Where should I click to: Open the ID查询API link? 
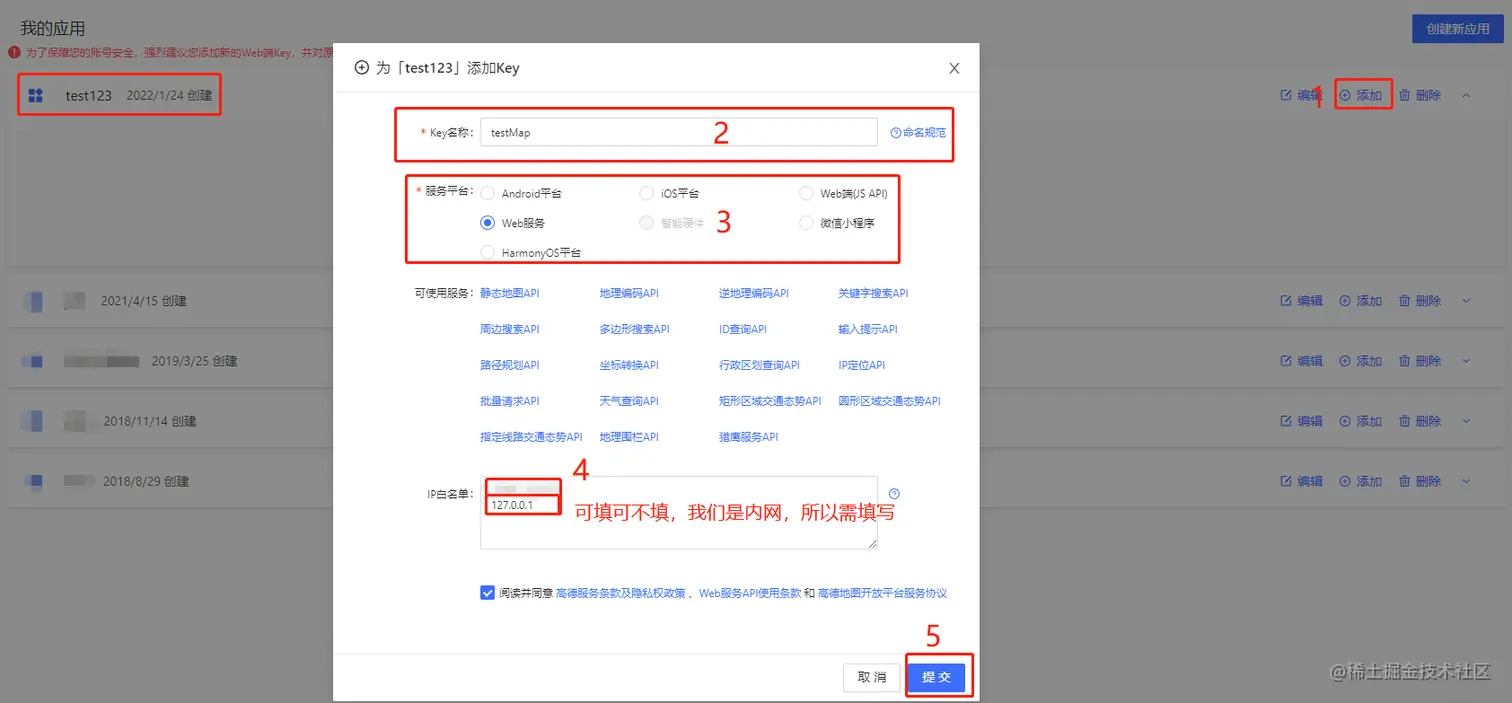click(743, 329)
